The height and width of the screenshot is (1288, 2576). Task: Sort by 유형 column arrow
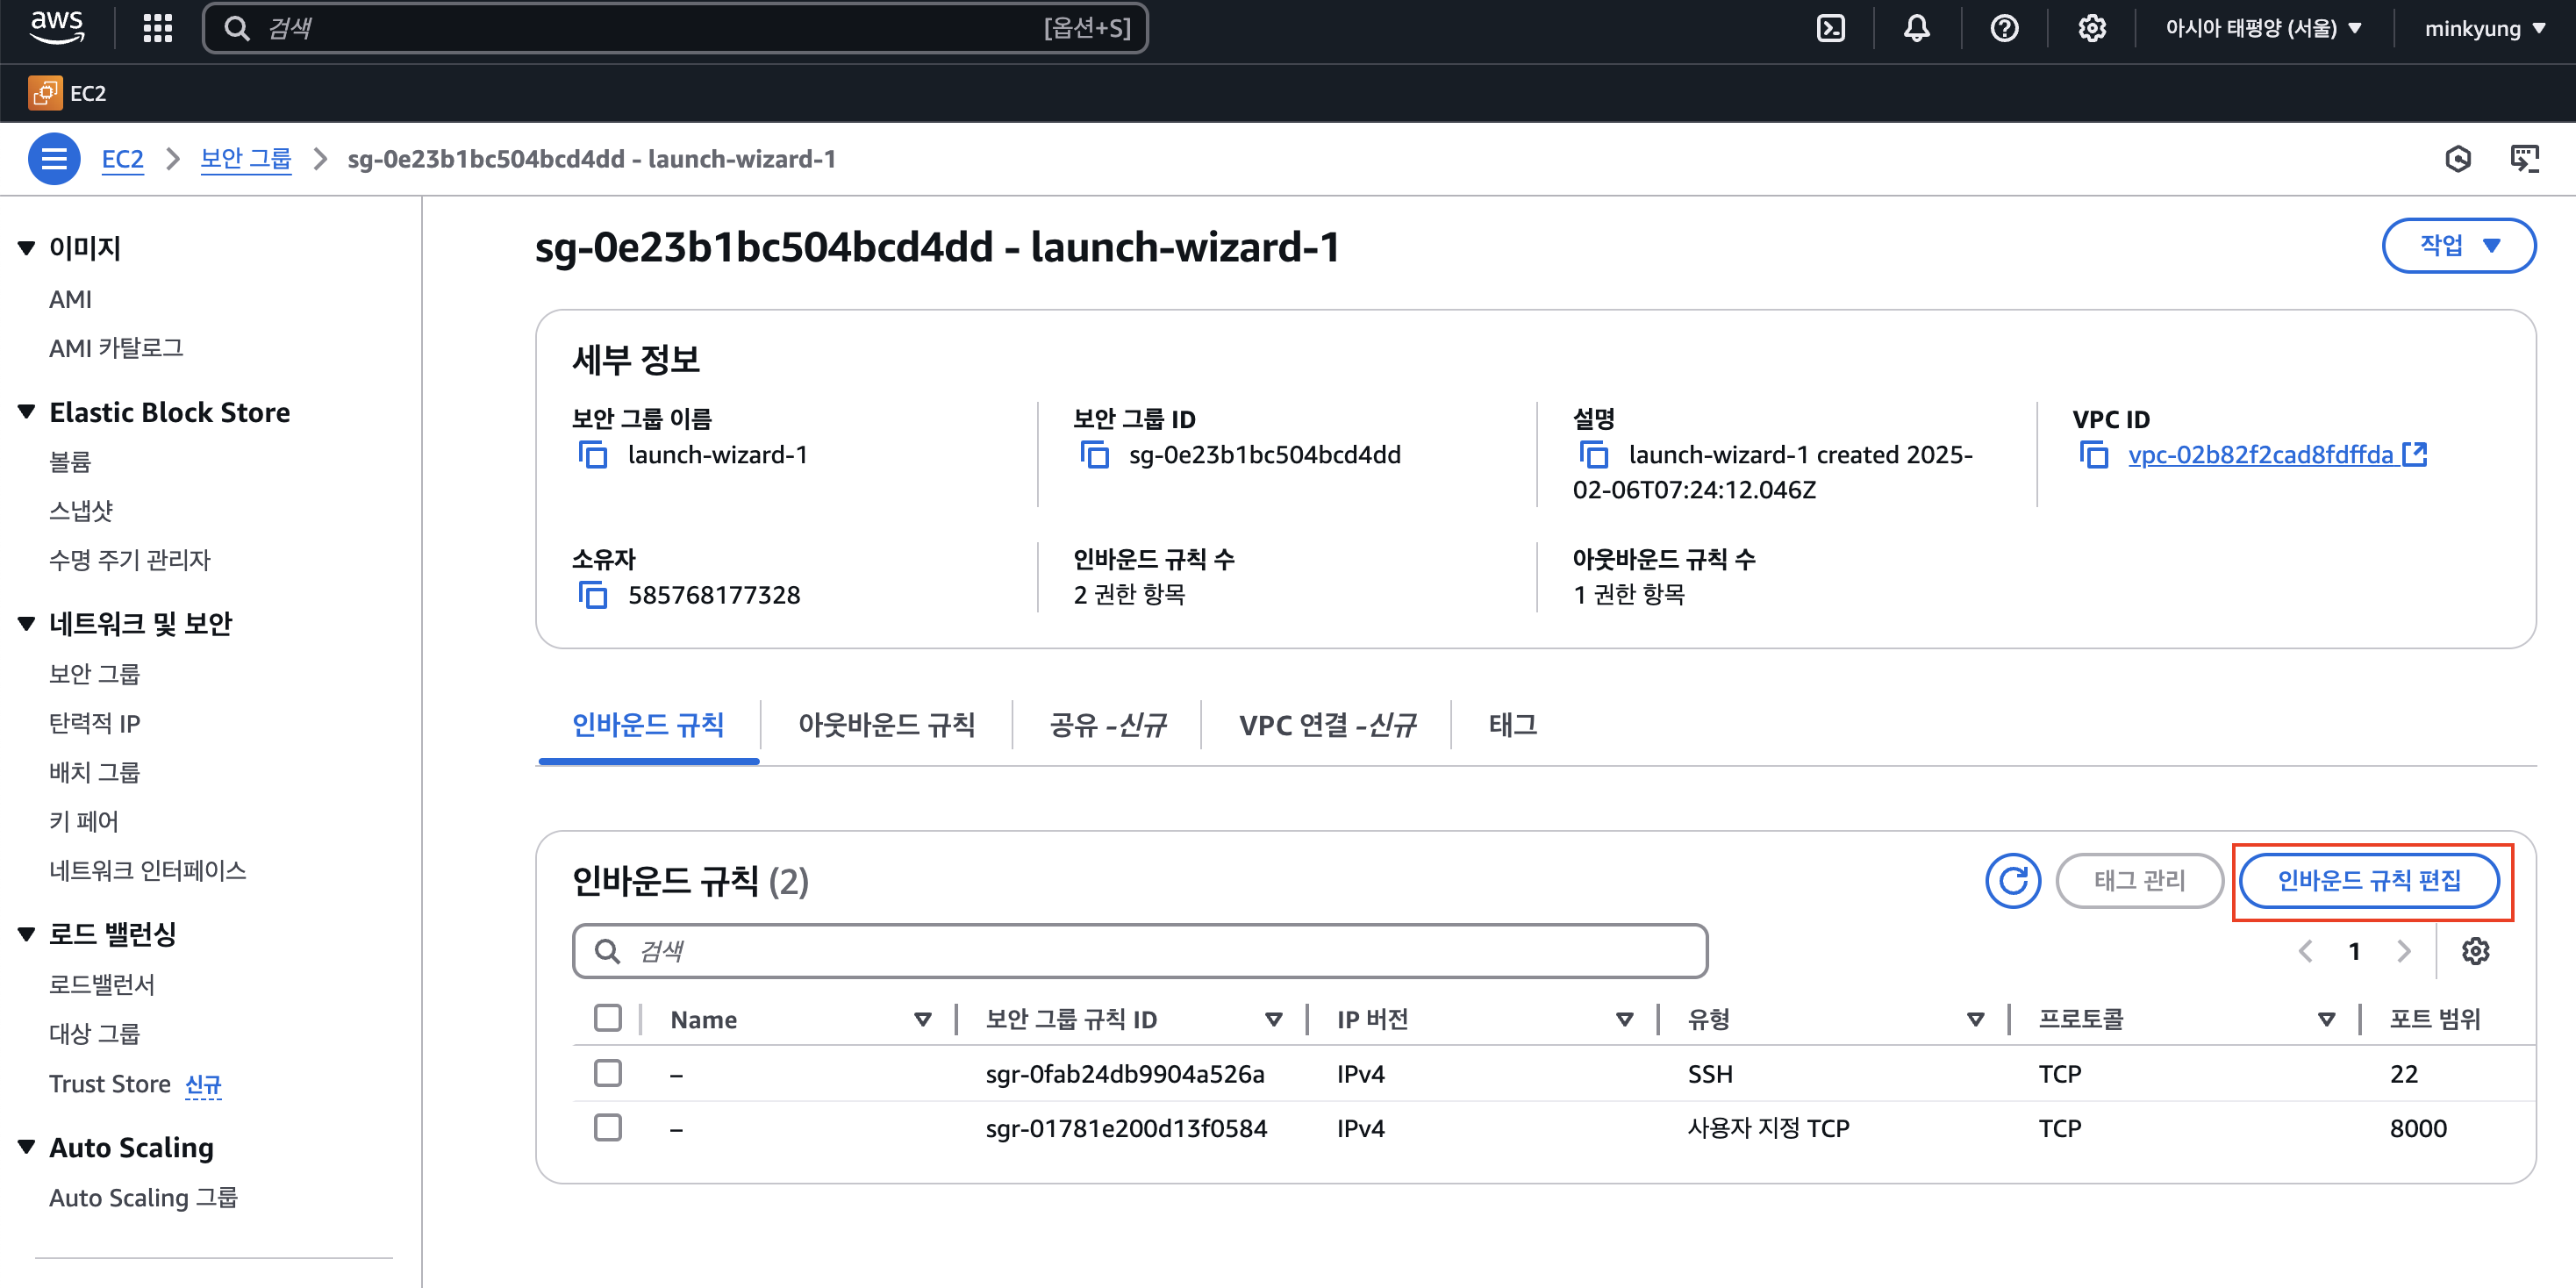pyautogui.click(x=1975, y=1019)
